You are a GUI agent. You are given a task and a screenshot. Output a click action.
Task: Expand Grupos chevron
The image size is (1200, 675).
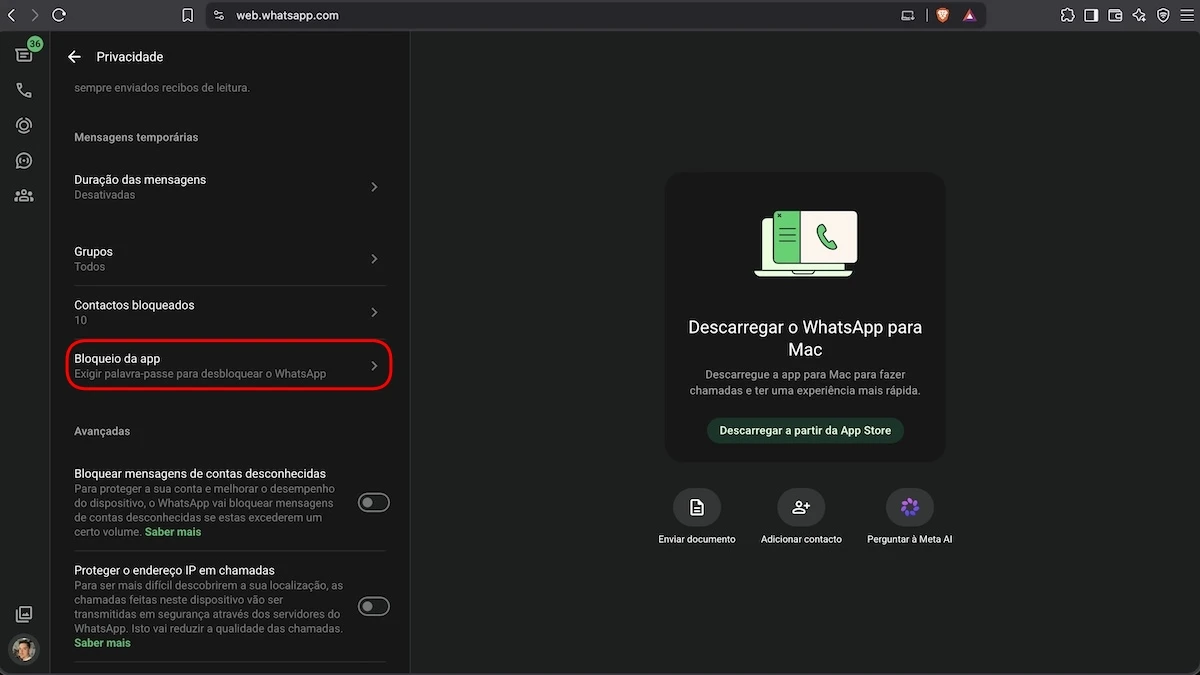(374, 259)
